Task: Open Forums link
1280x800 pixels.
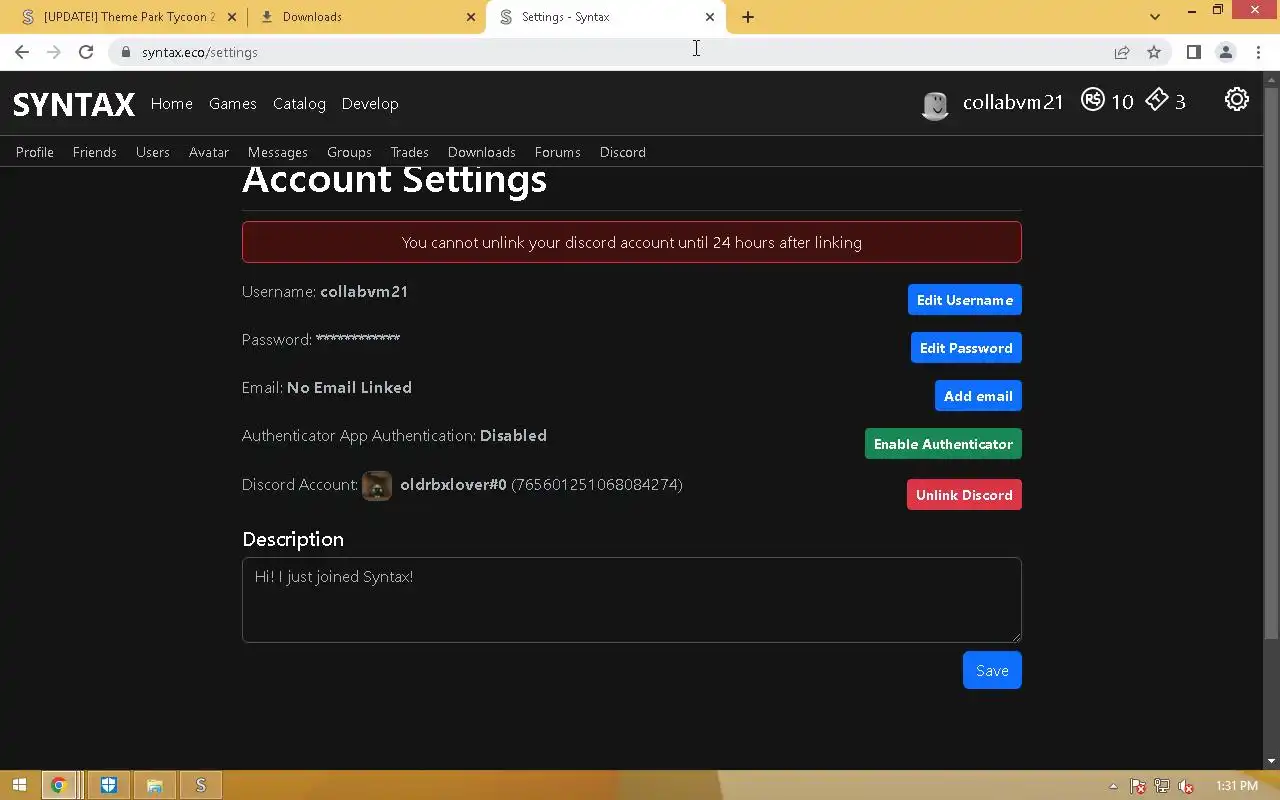Action: point(558,152)
